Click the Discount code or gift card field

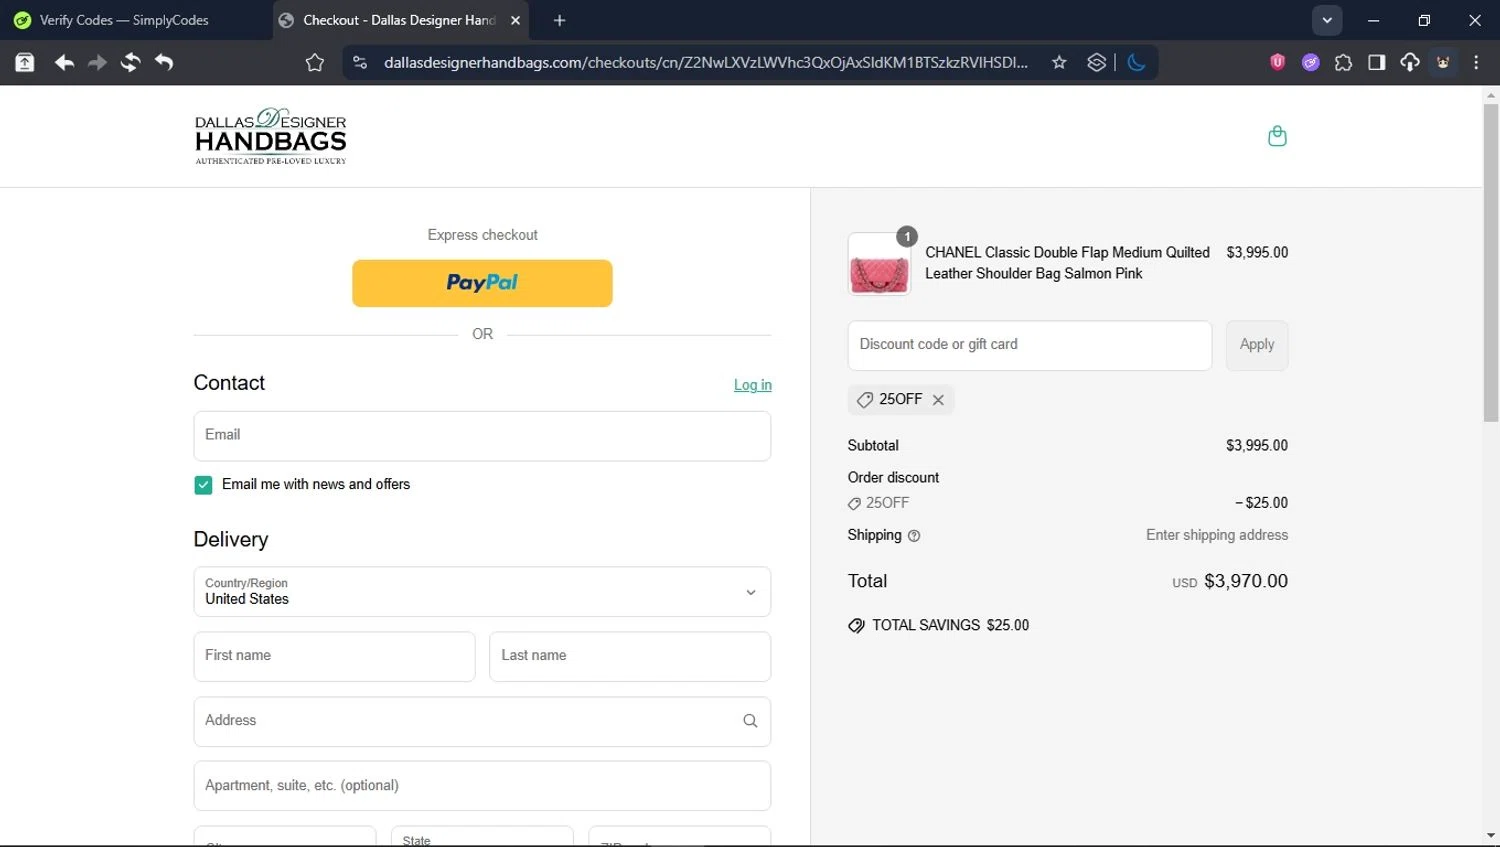(1030, 345)
